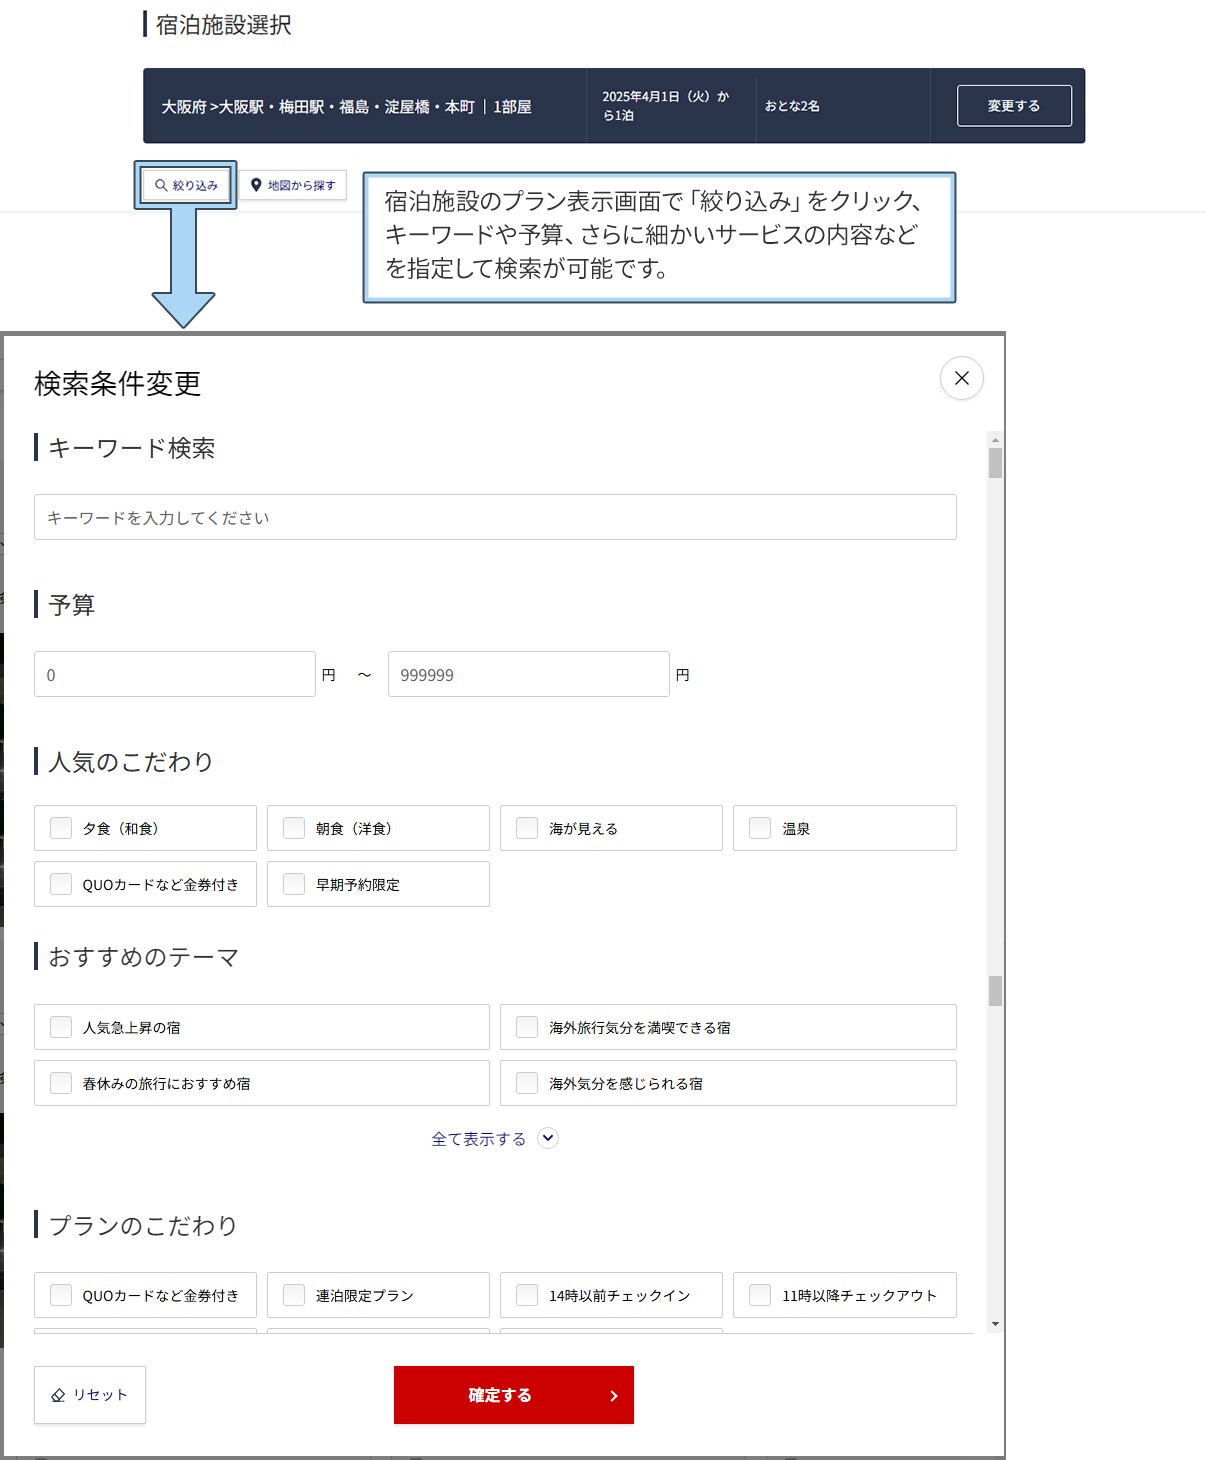Image resolution: width=1206 pixels, height=1460 pixels.
Task: Click the eraser リセット button
Action: [x=90, y=1394]
